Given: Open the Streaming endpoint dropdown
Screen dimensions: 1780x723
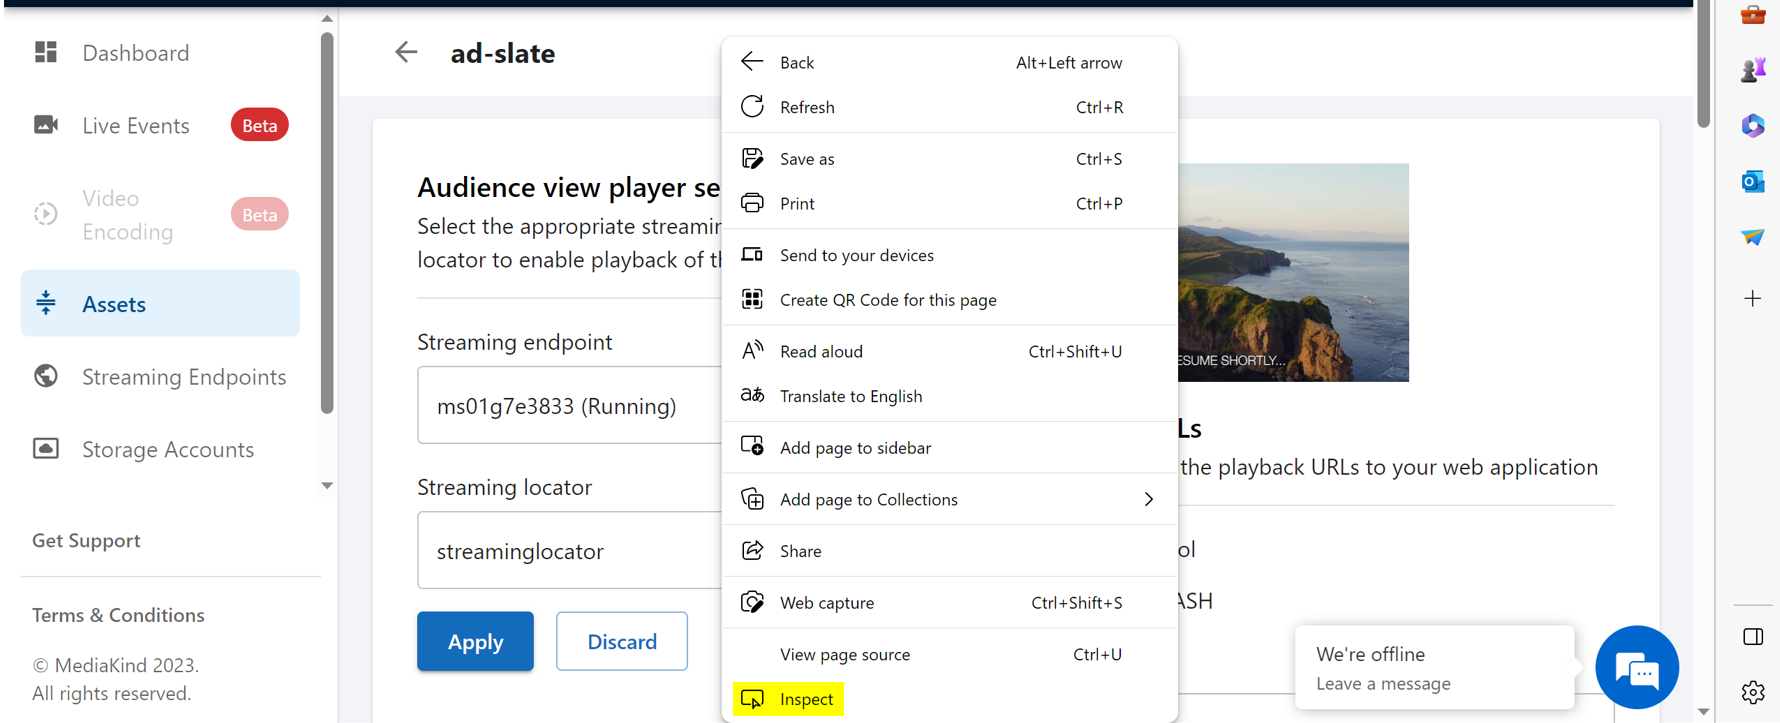Looking at the screenshot, I should [569, 405].
